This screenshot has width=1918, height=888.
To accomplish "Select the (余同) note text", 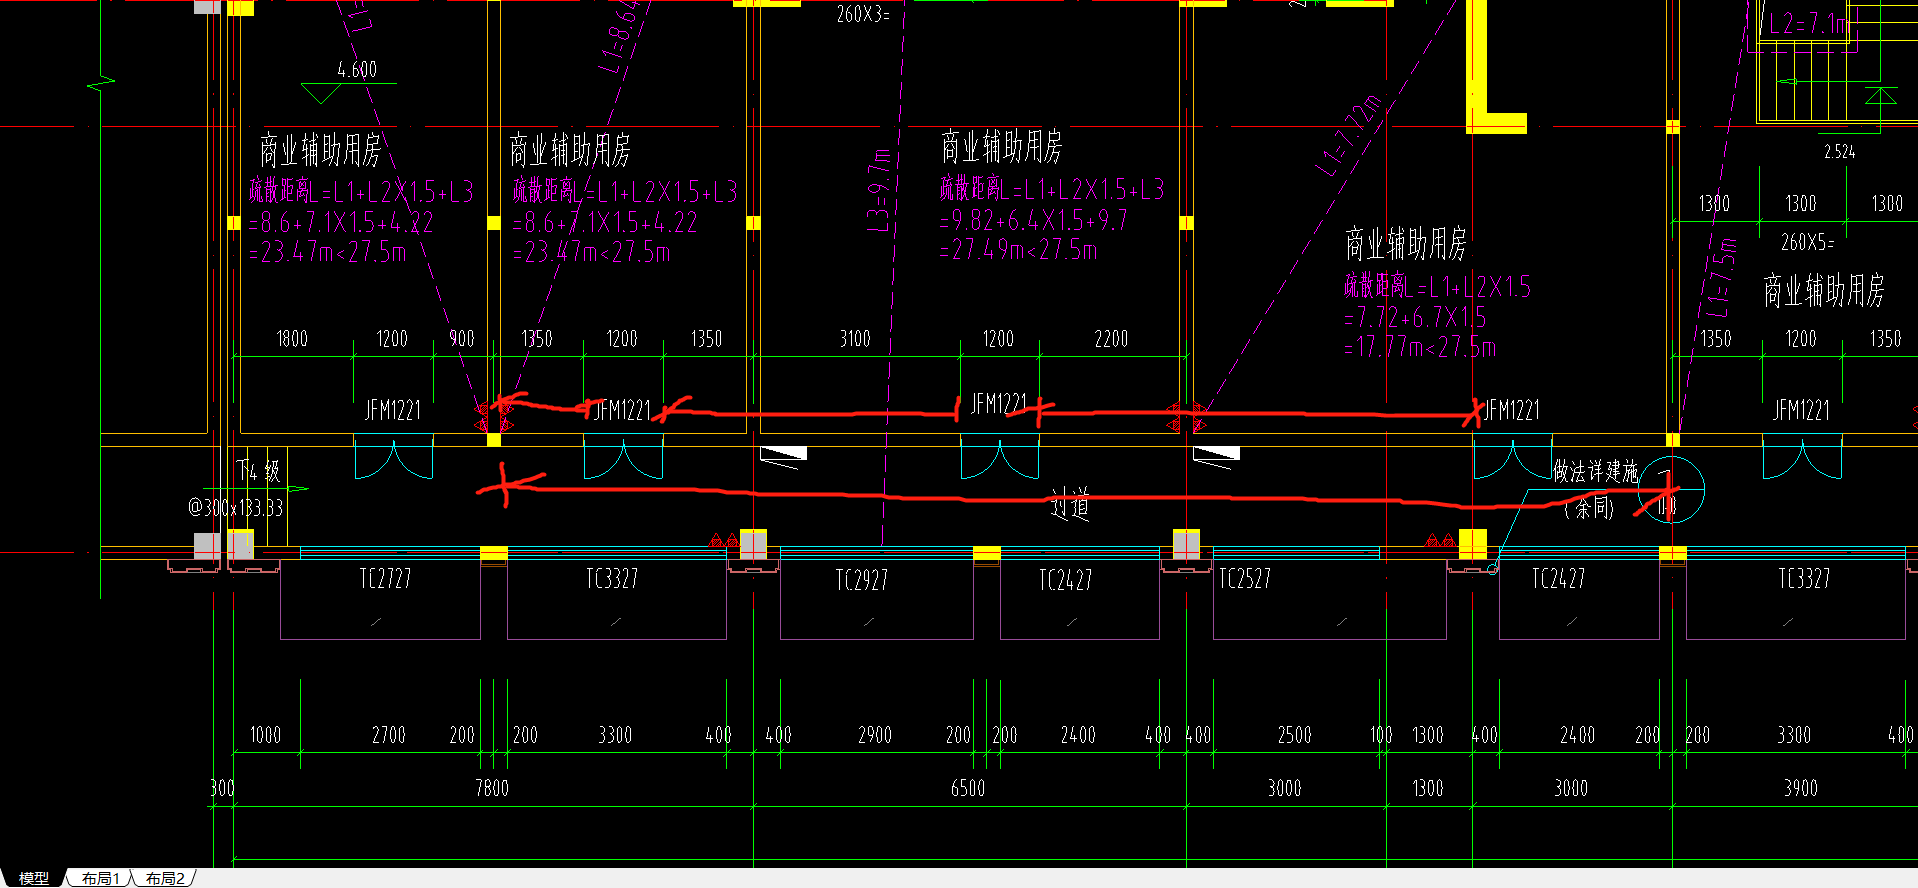I will [x=1589, y=508].
